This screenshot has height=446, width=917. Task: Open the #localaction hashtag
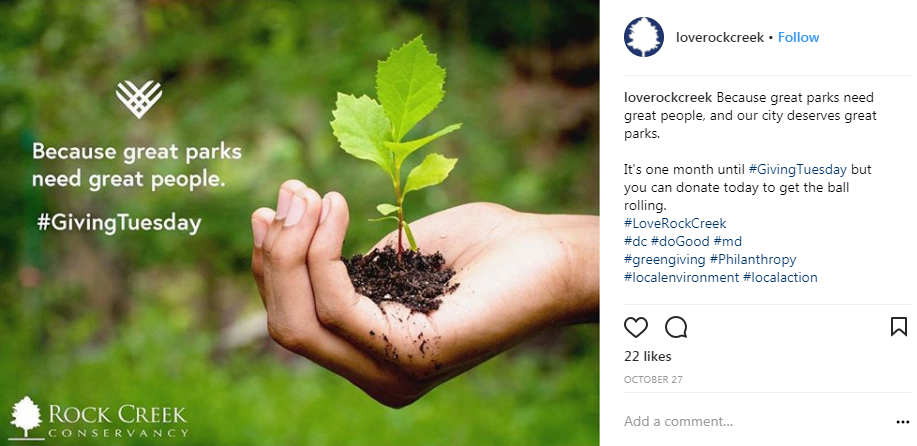coord(780,278)
